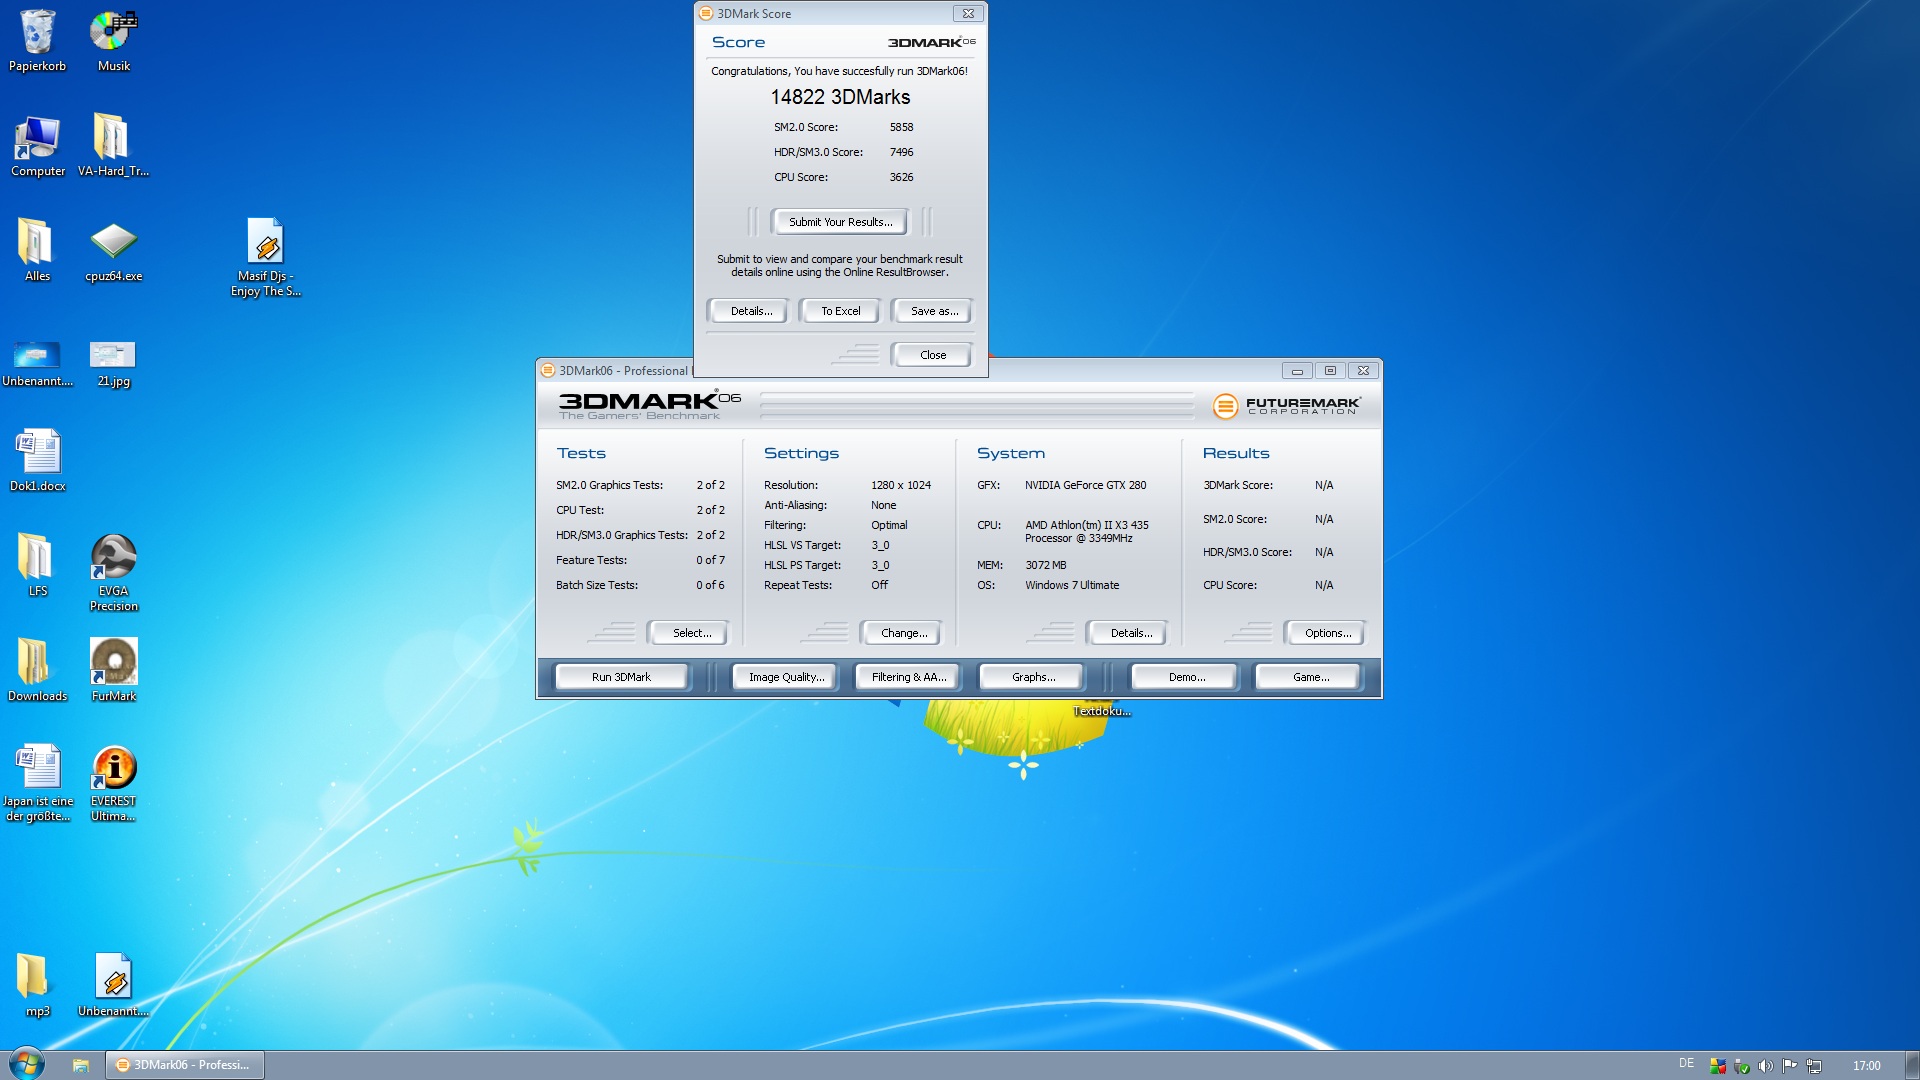Select the EVEREST Ultimate shortcut icon
This screenshot has width=1920, height=1080.
[x=113, y=782]
